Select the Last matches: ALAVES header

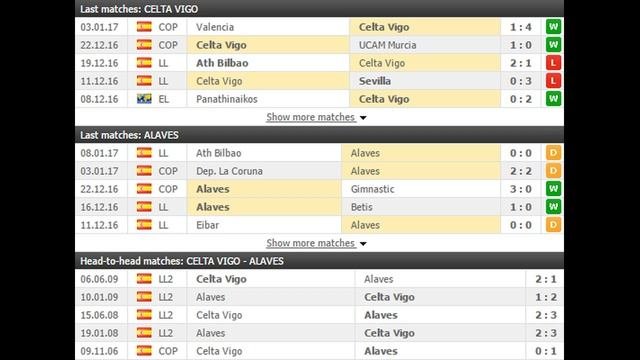click(x=319, y=135)
